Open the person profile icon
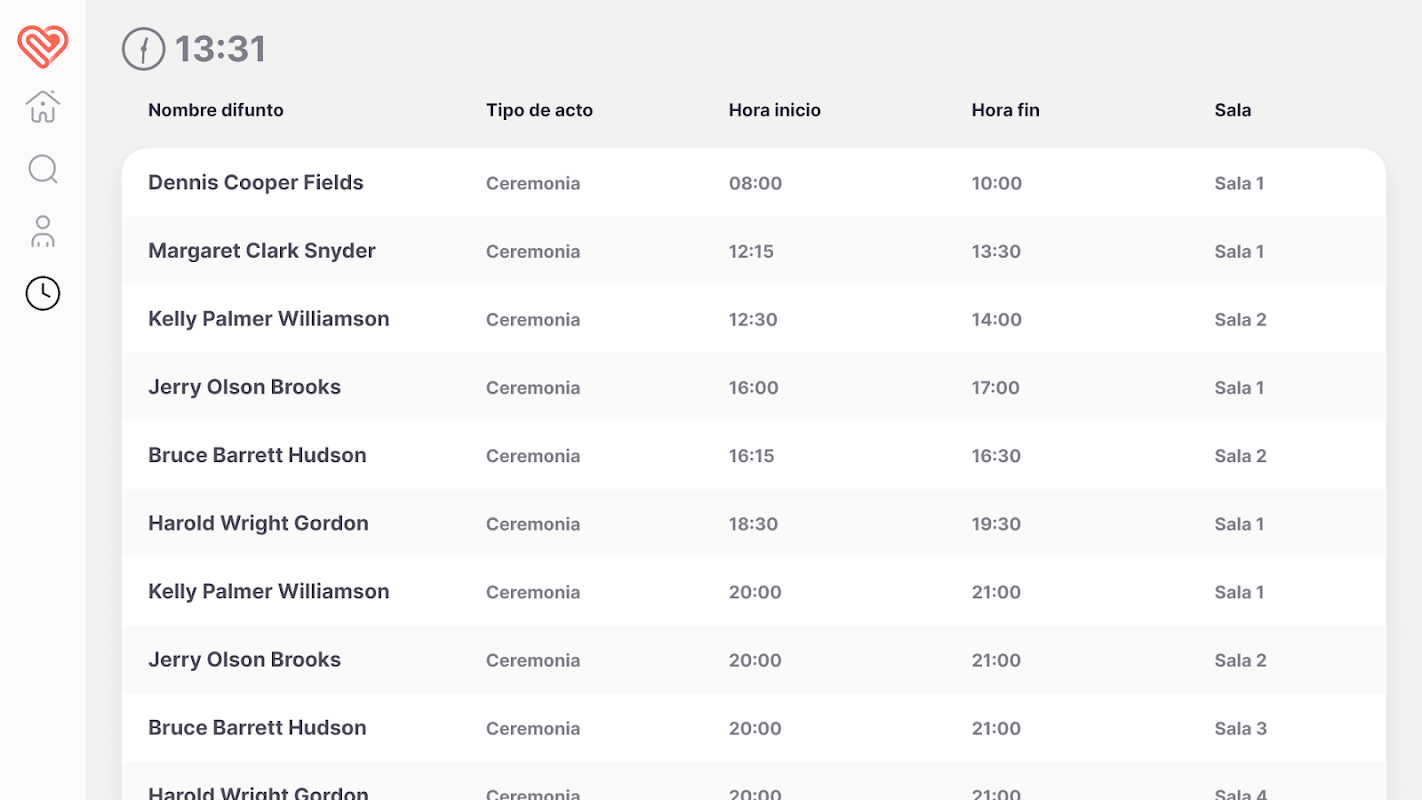 (x=43, y=231)
